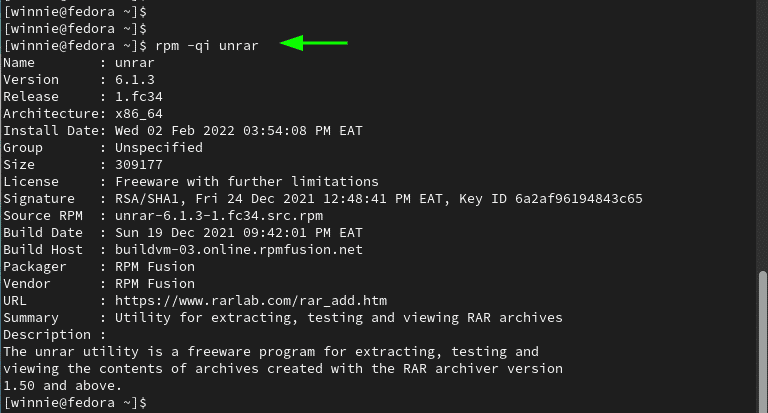Click the Build Date value text

tap(239, 233)
